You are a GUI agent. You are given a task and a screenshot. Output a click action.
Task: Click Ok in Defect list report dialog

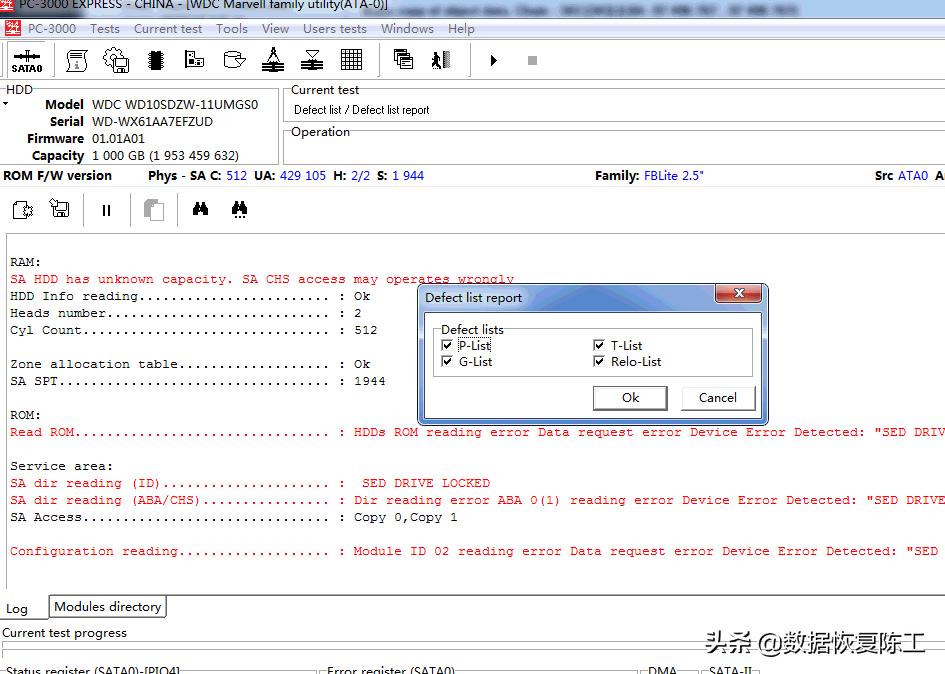tap(630, 398)
